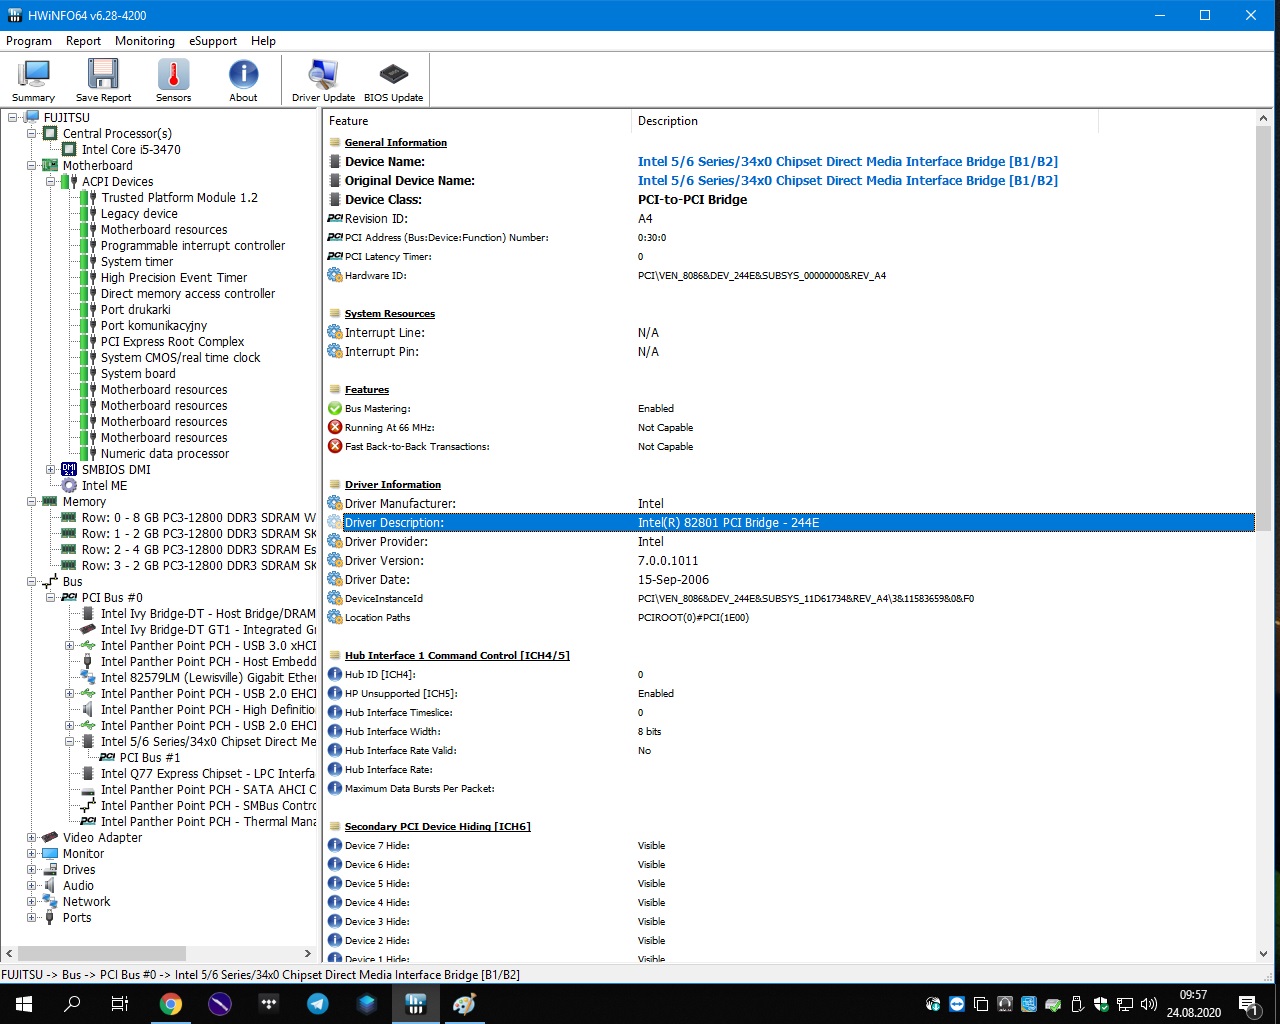The image size is (1280, 1024).
Task: Click the Device Name description link text
Action: pyautogui.click(x=847, y=162)
